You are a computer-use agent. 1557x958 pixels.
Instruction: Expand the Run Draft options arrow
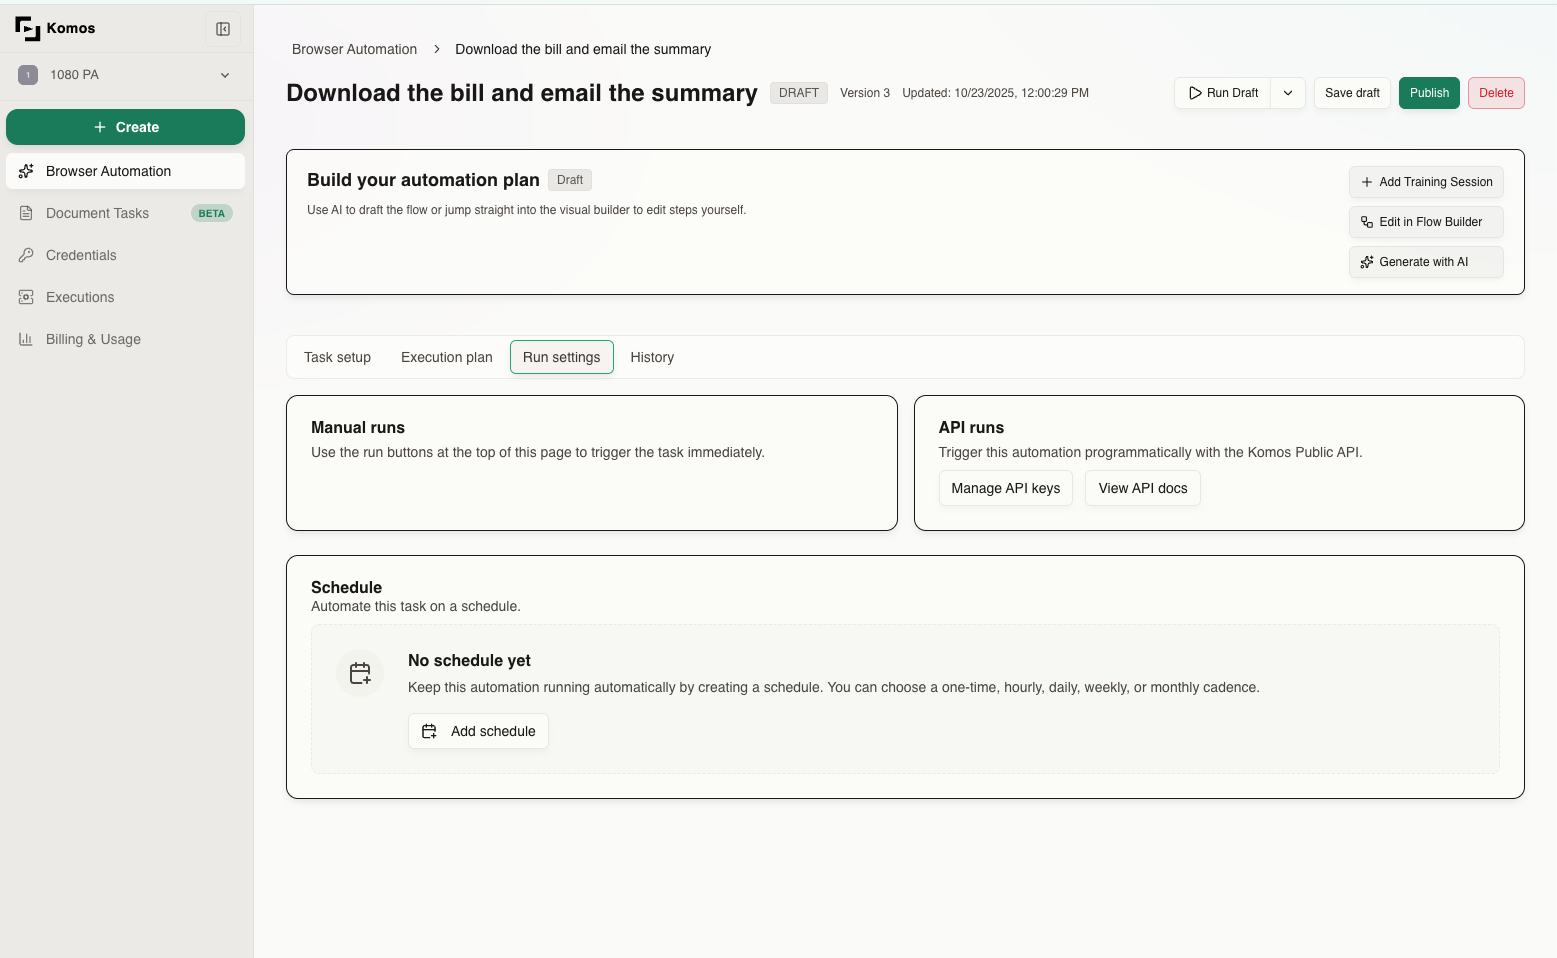tap(1288, 92)
